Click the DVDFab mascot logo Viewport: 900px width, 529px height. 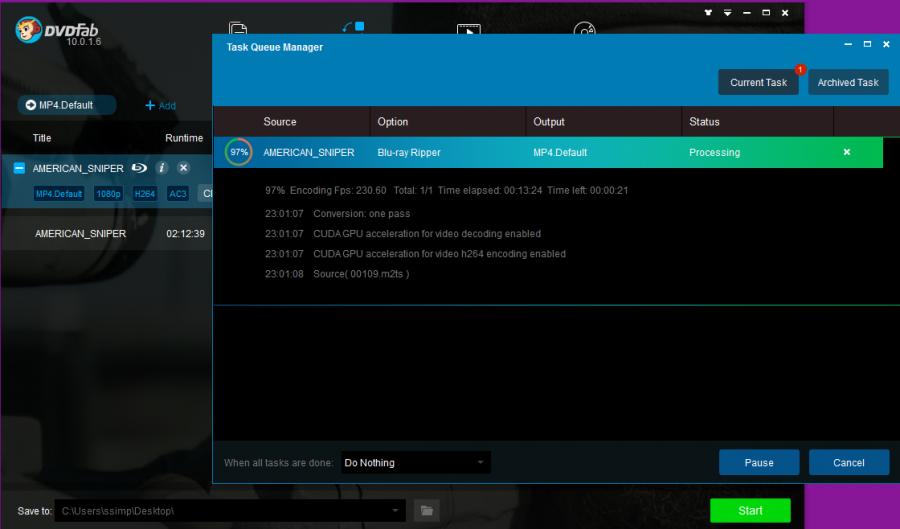[x=29, y=29]
